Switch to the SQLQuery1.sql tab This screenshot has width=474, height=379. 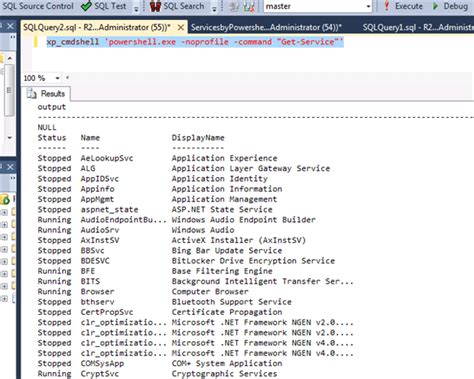(x=418, y=27)
